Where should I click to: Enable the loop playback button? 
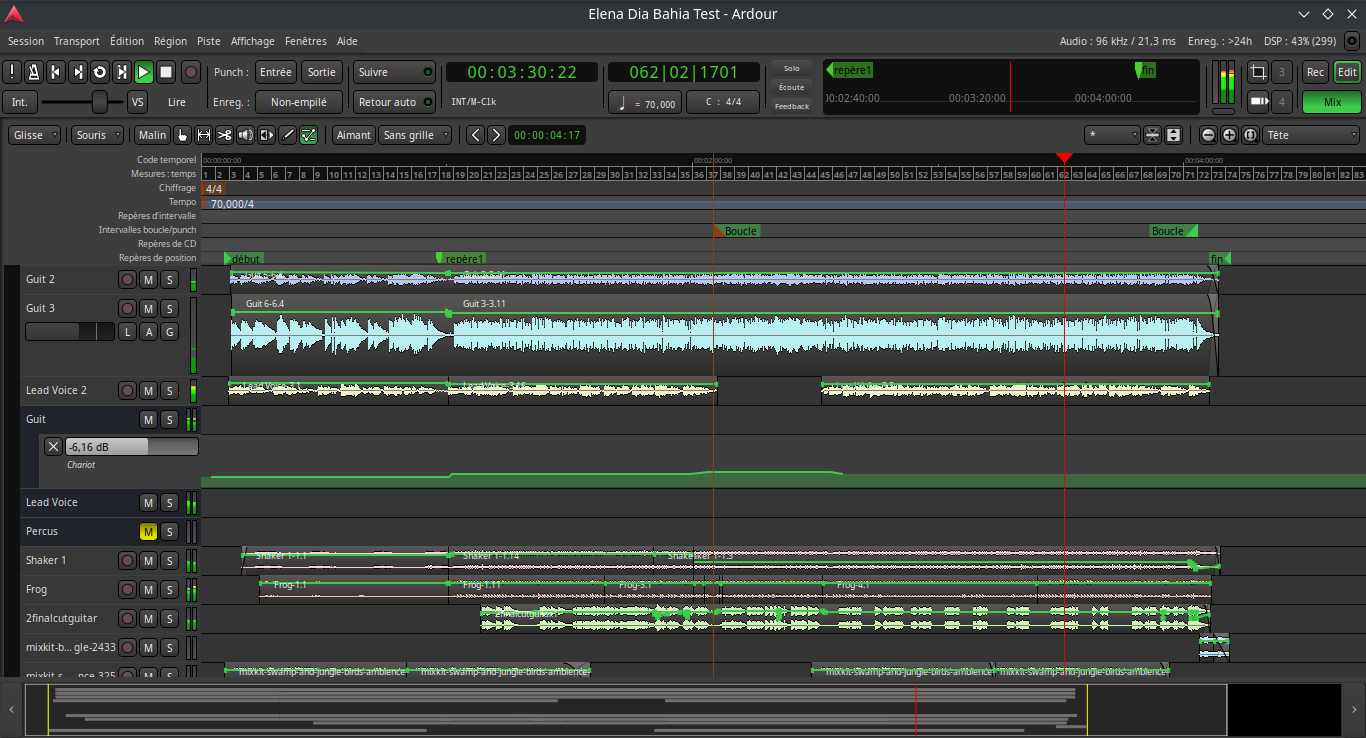click(99, 72)
